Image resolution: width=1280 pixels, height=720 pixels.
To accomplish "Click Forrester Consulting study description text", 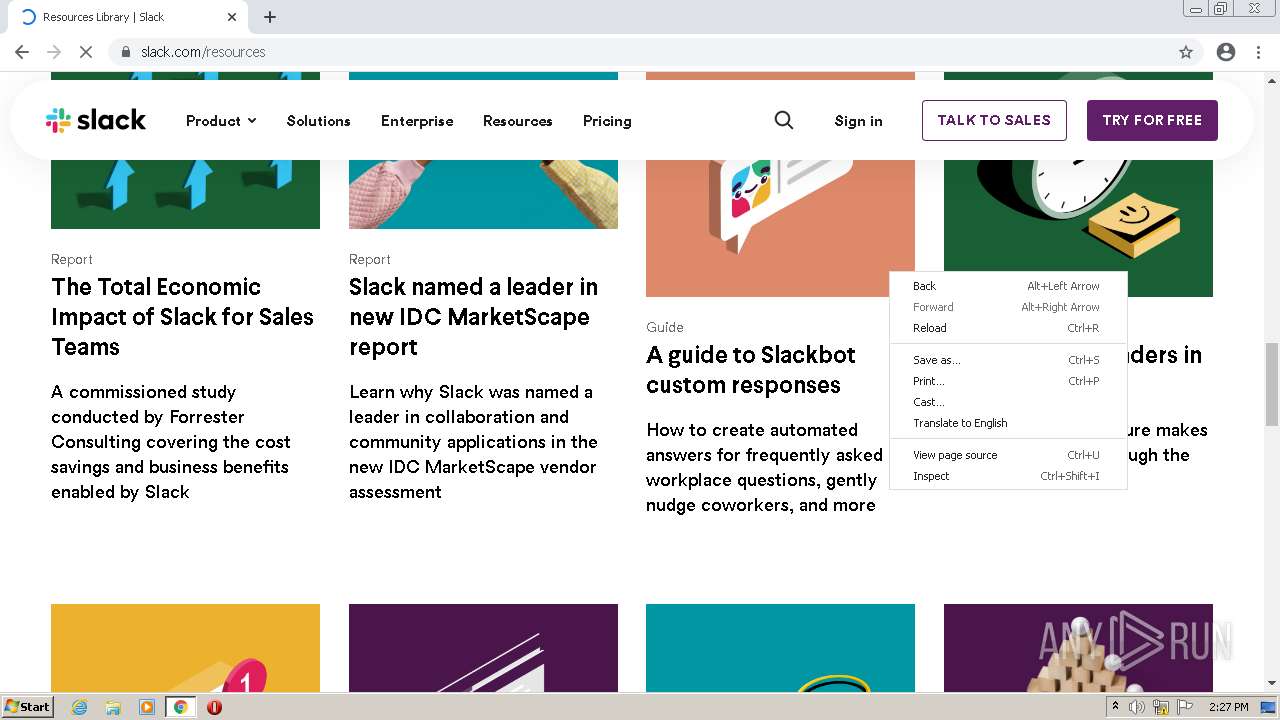I will (171, 442).
